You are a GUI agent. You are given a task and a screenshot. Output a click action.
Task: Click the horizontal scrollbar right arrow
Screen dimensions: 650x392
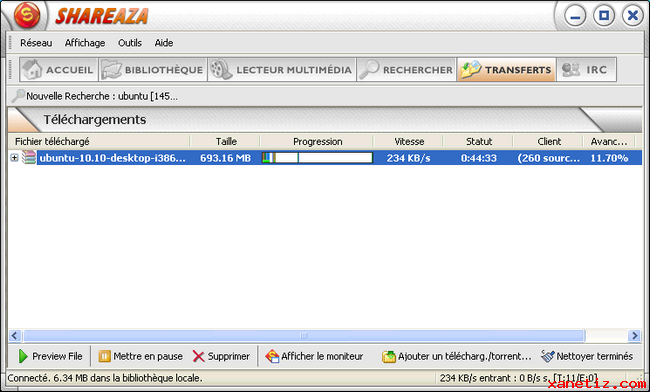(x=635, y=336)
